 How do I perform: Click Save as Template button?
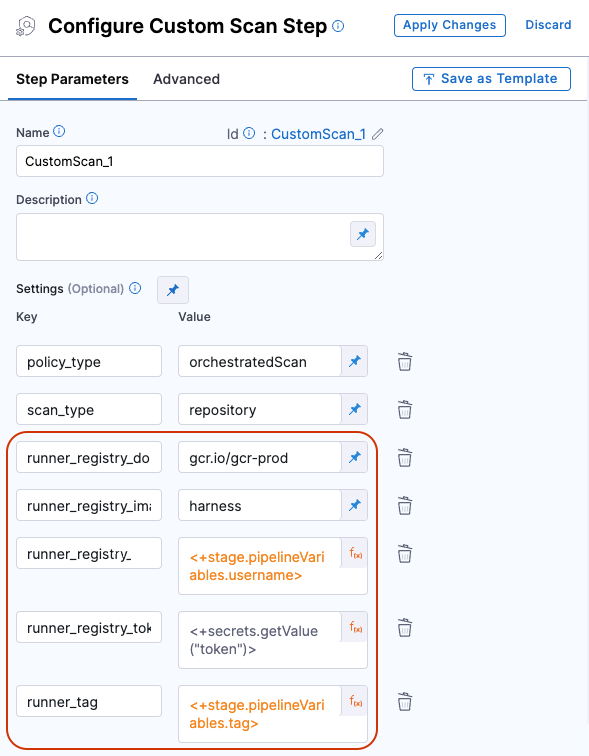(491, 79)
